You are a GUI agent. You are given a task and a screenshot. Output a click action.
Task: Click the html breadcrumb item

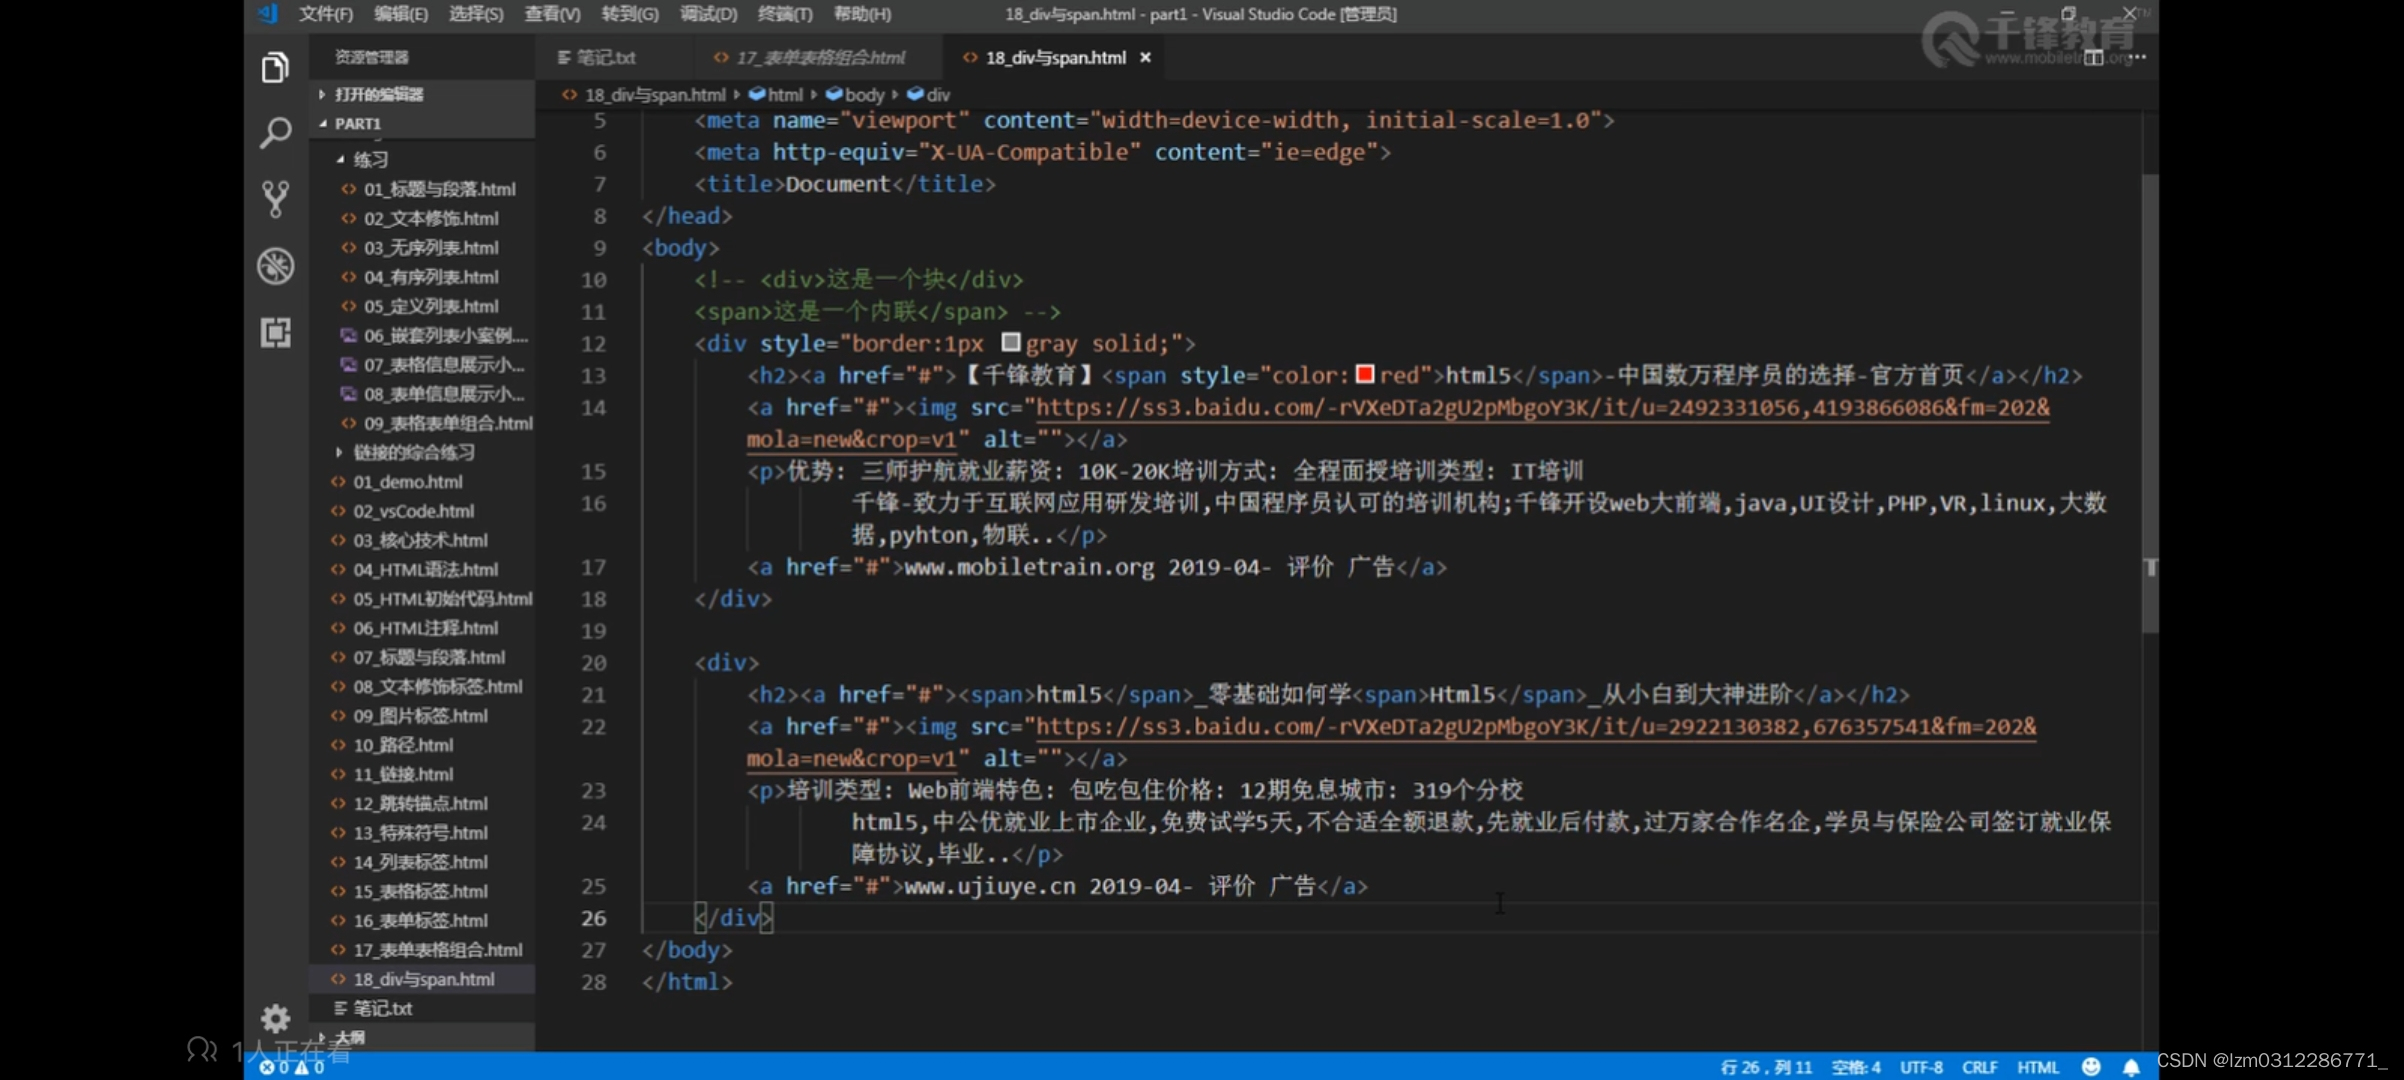point(776,95)
